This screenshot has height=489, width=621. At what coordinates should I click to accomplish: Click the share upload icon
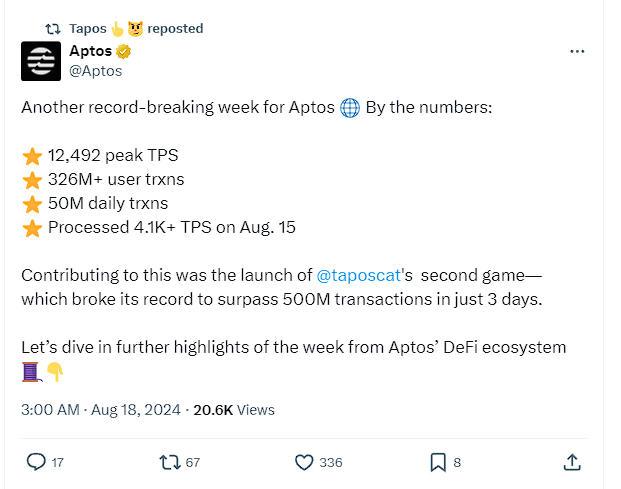(x=572, y=462)
